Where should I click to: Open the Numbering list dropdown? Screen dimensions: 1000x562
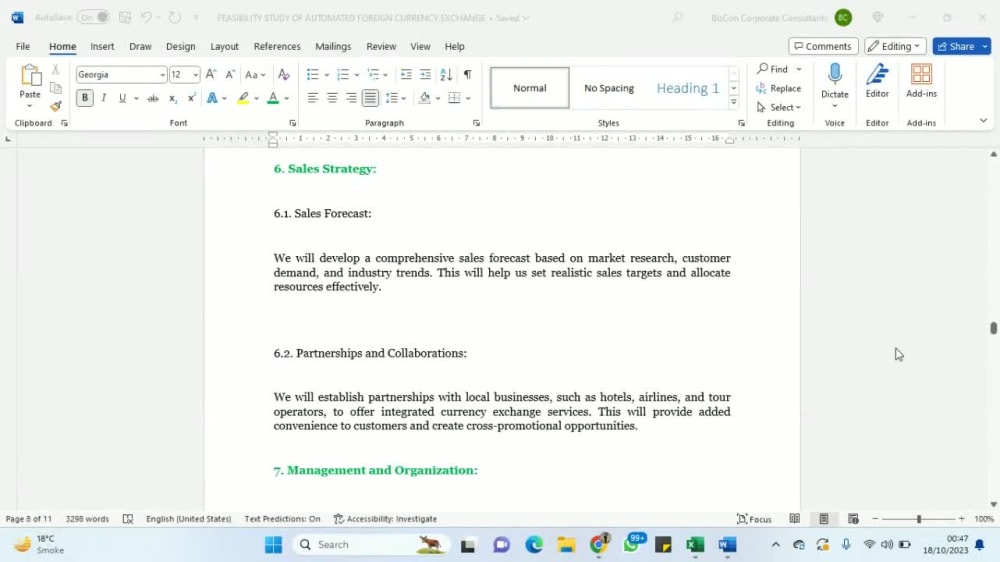(357, 75)
